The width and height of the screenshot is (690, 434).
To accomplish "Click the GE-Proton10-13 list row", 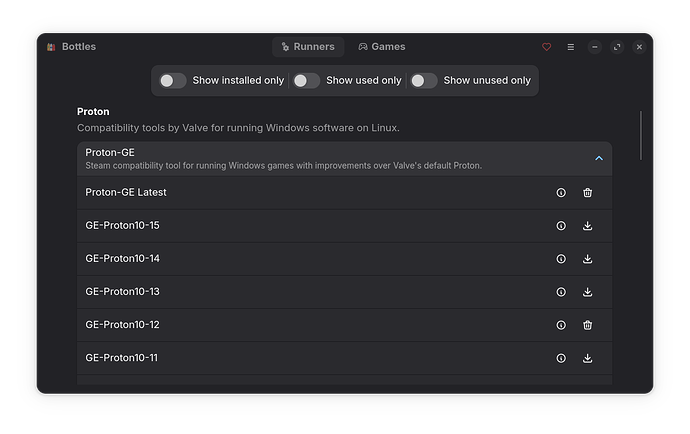I will click(345, 292).
